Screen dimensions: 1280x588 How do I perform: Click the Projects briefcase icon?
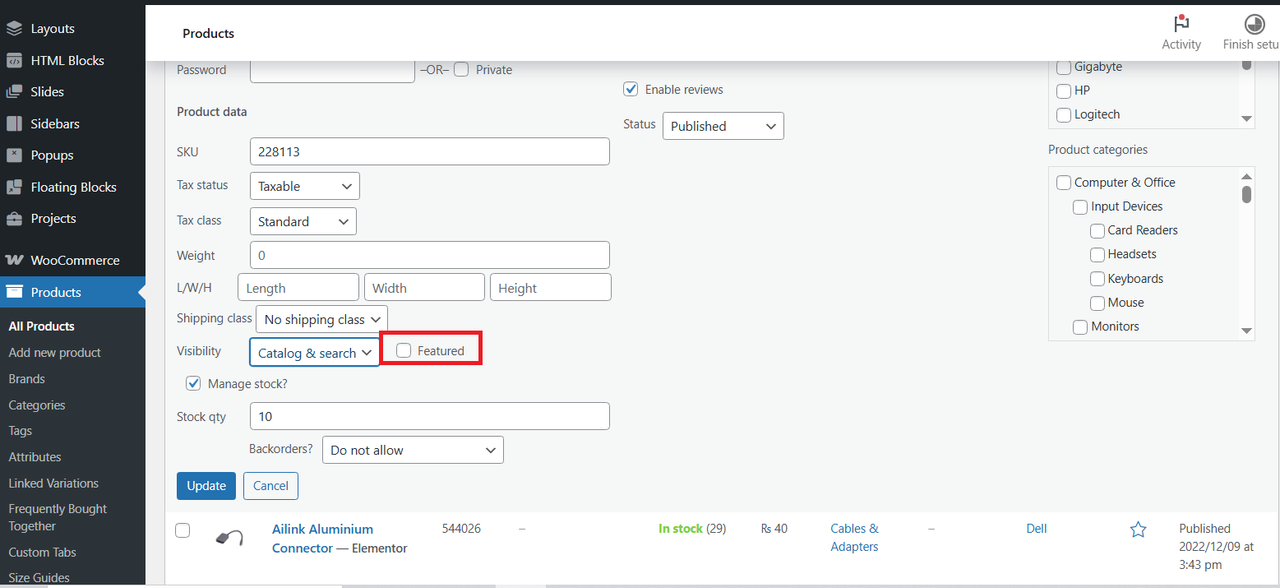coord(14,218)
